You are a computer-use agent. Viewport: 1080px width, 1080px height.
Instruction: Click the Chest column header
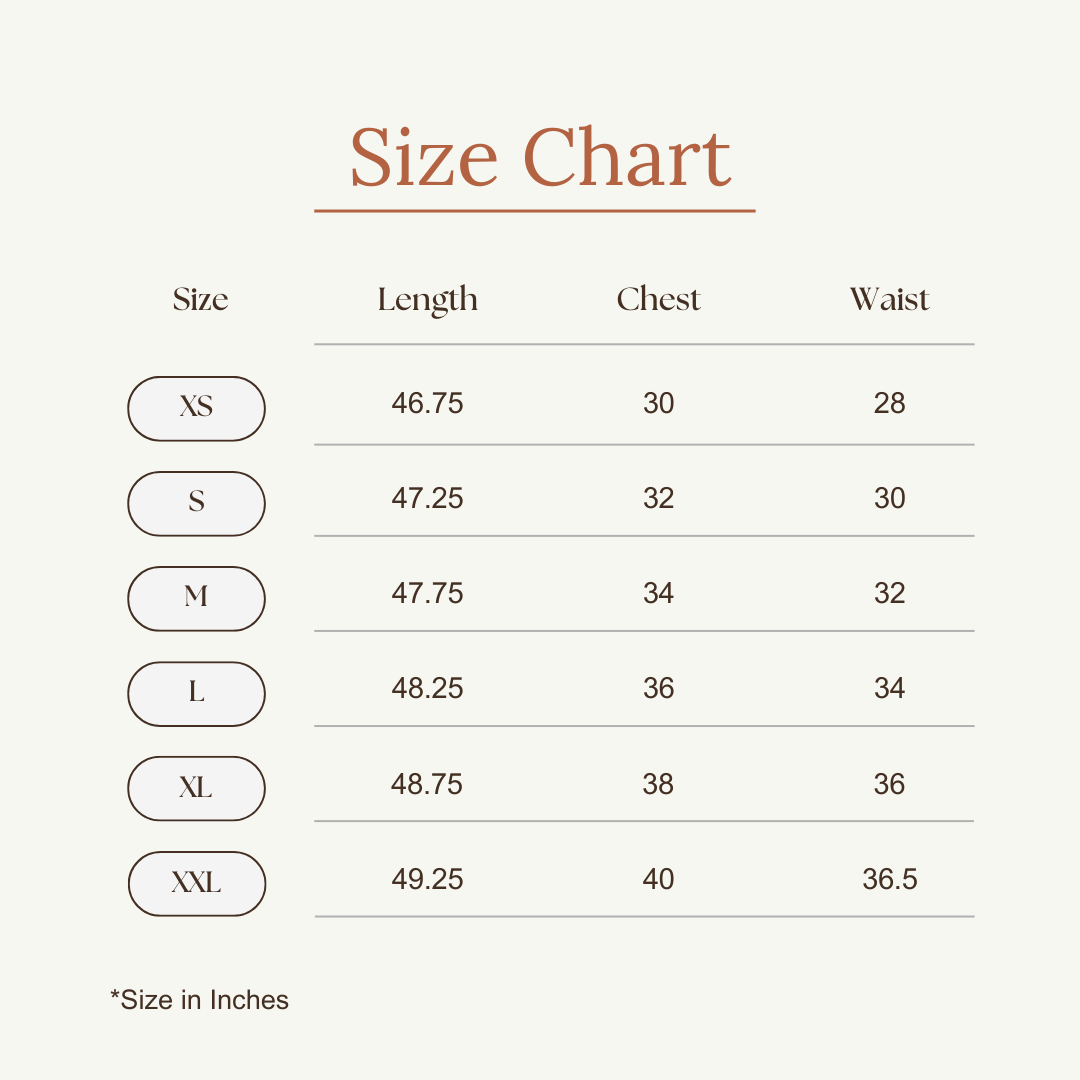658,299
